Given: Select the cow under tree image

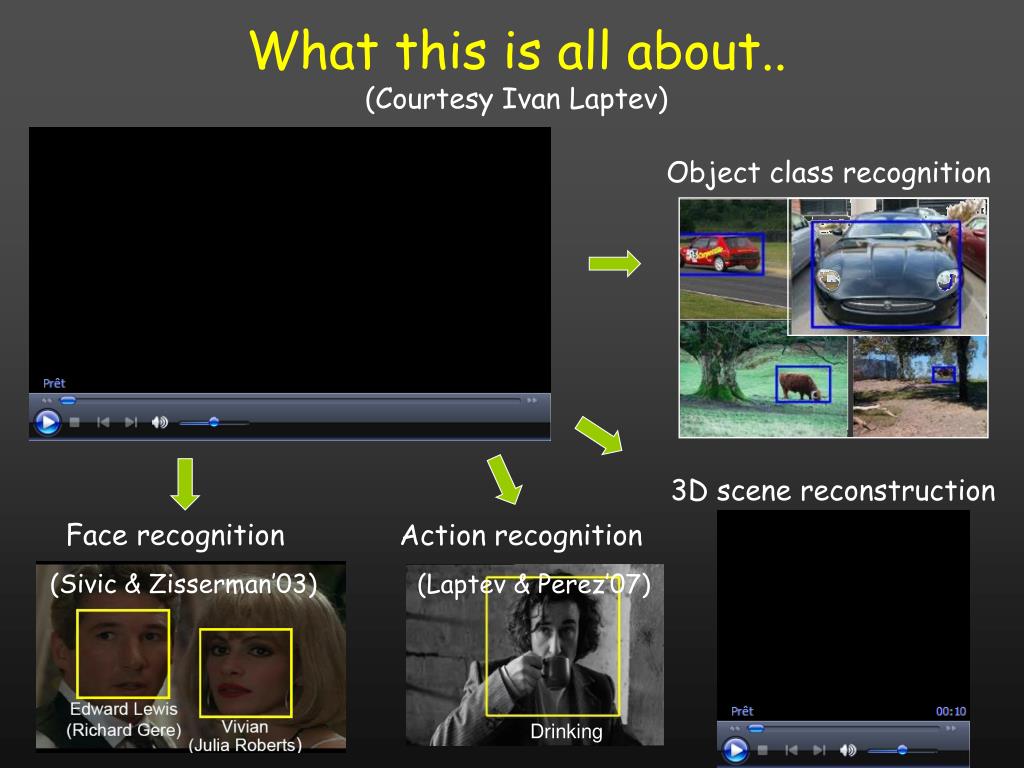Looking at the screenshot, I should [763, 379].
